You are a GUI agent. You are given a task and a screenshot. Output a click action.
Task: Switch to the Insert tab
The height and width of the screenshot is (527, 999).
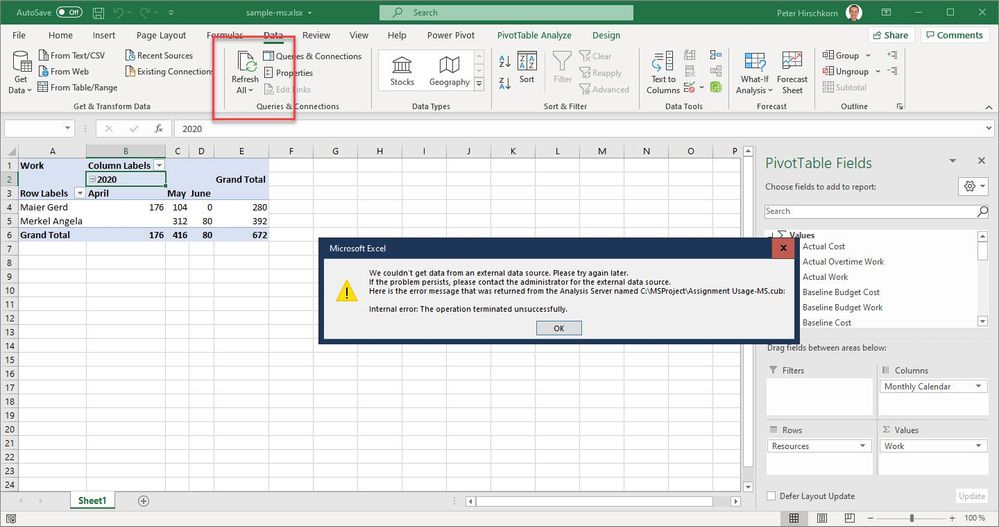104,35
